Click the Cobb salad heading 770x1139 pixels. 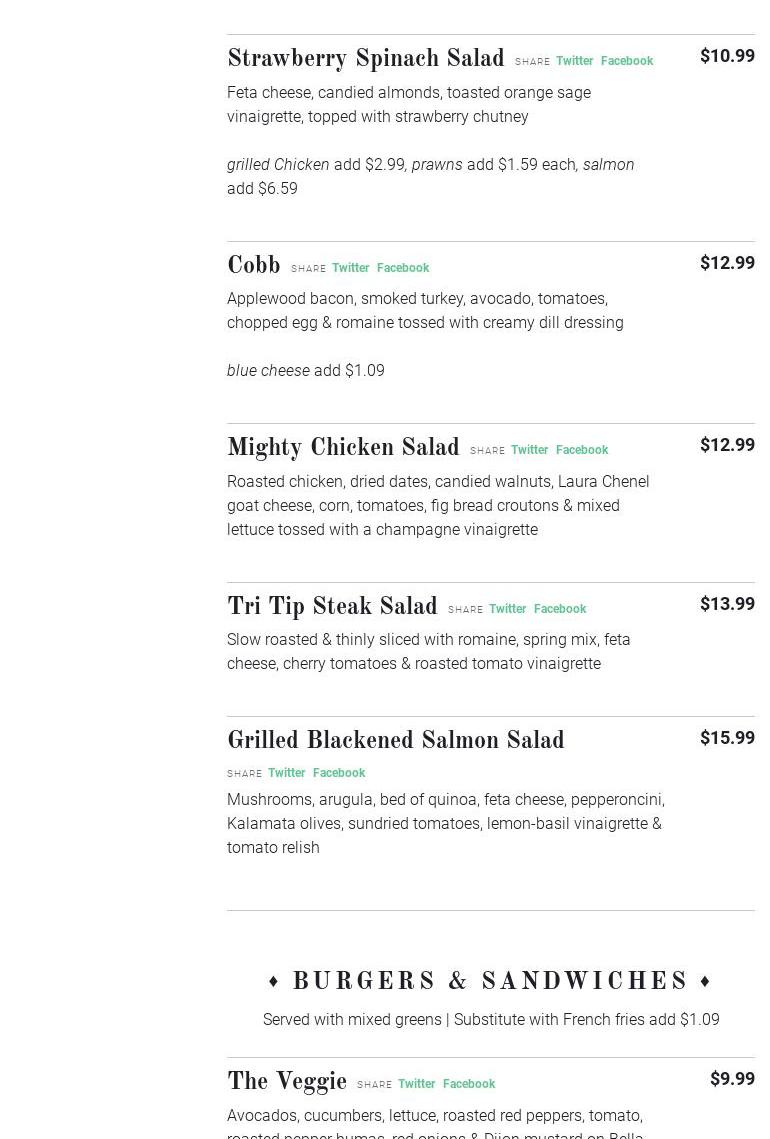pyautogui.click(x=253, y=266)
